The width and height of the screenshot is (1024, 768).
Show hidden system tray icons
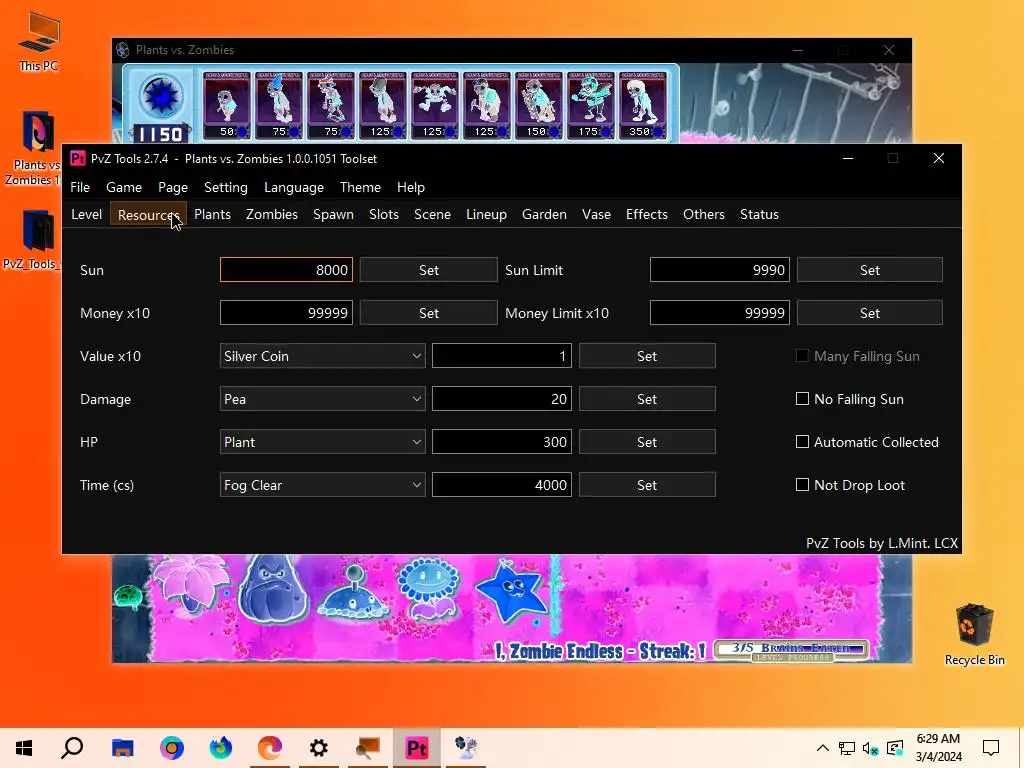[823, 748]
